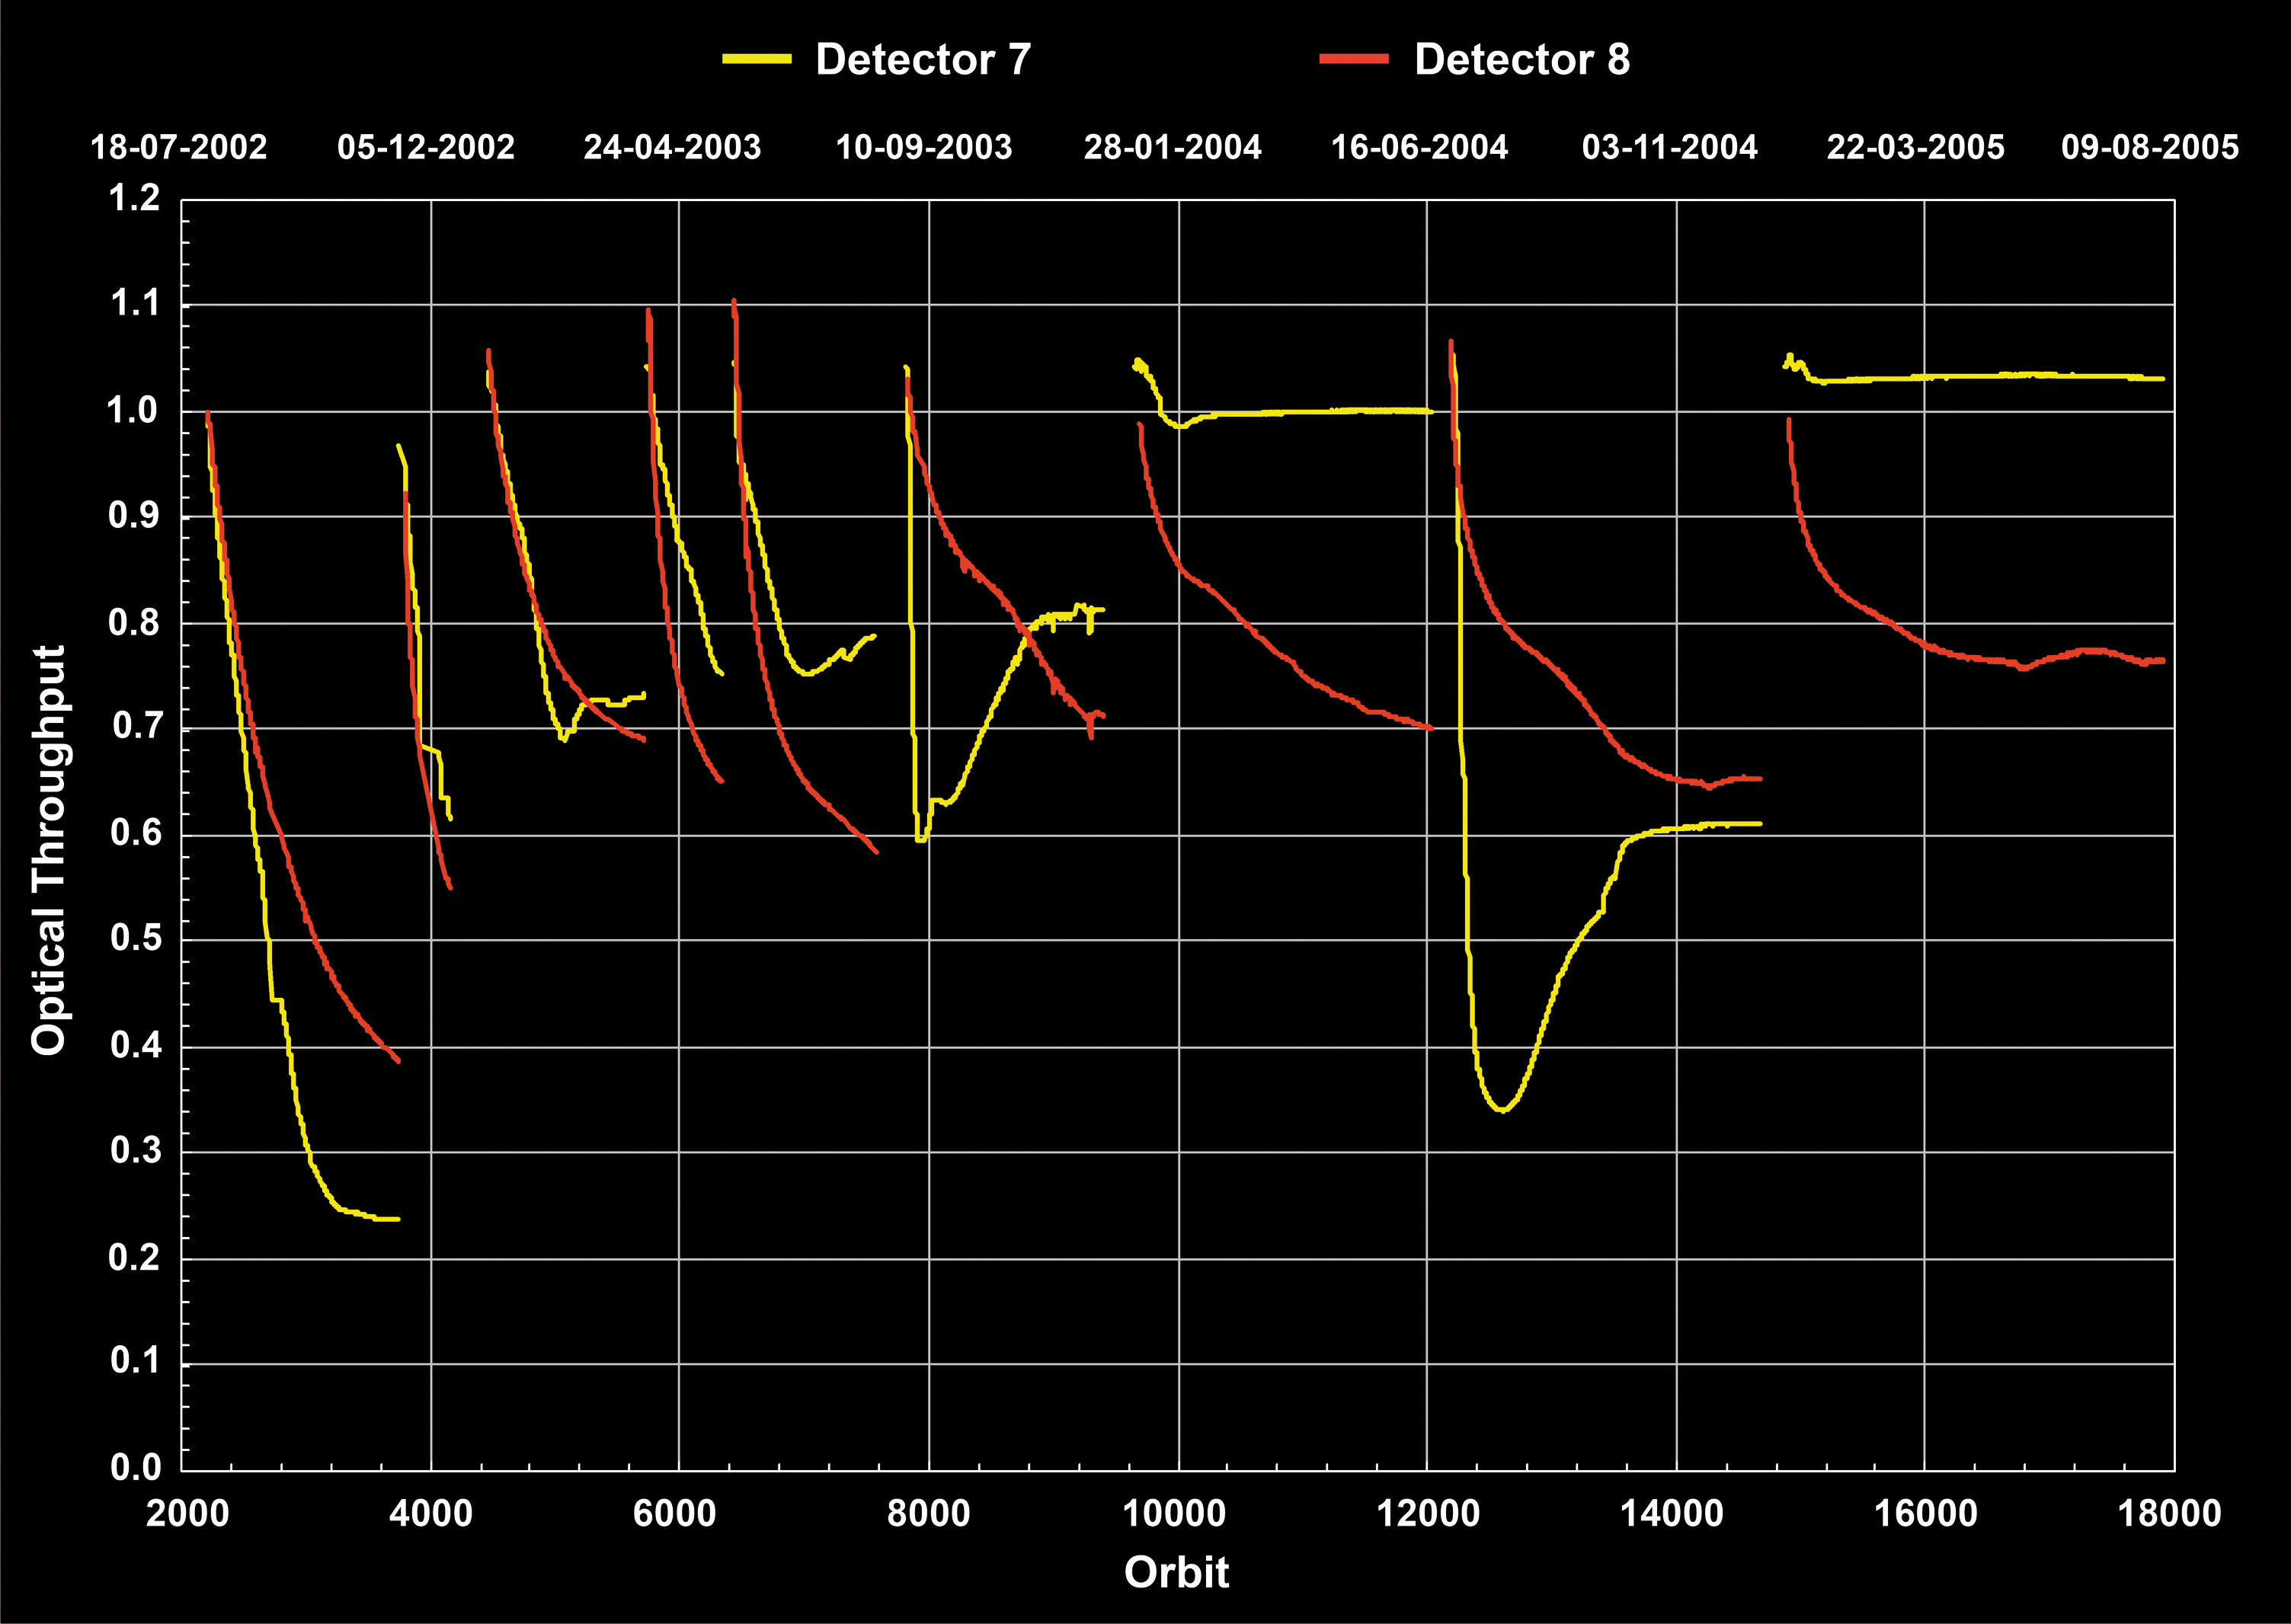Click the 22-03-2005 date label

1915,148
